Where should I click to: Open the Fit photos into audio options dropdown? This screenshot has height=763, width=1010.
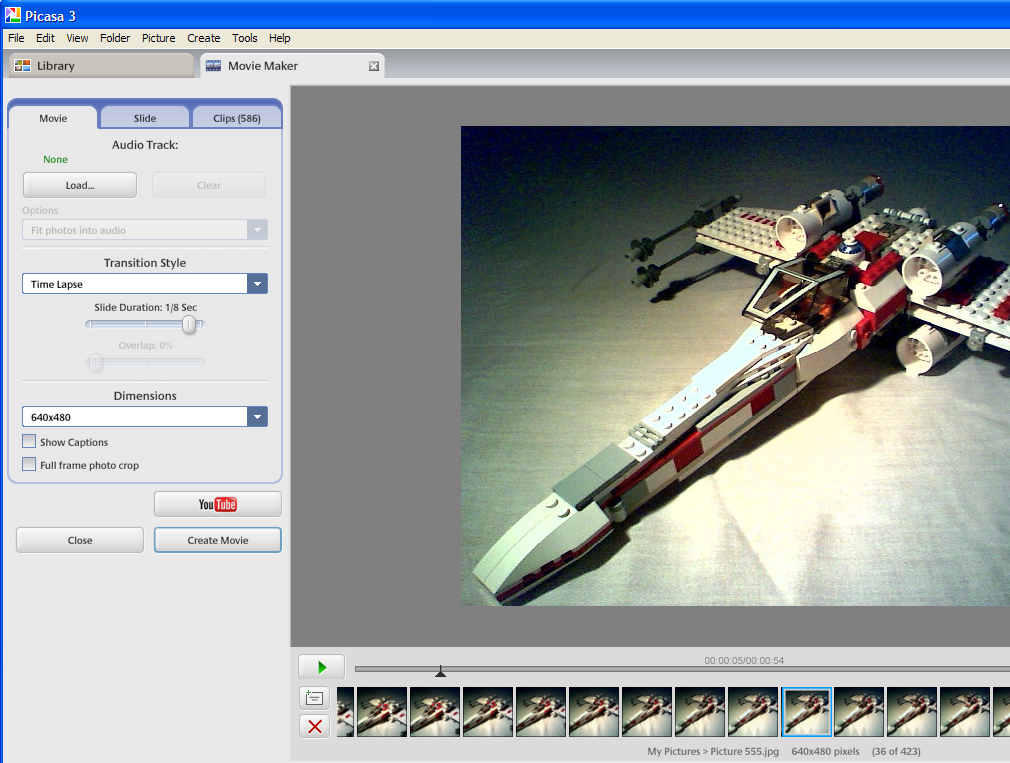pyautogui.click(x=257, y=229)
